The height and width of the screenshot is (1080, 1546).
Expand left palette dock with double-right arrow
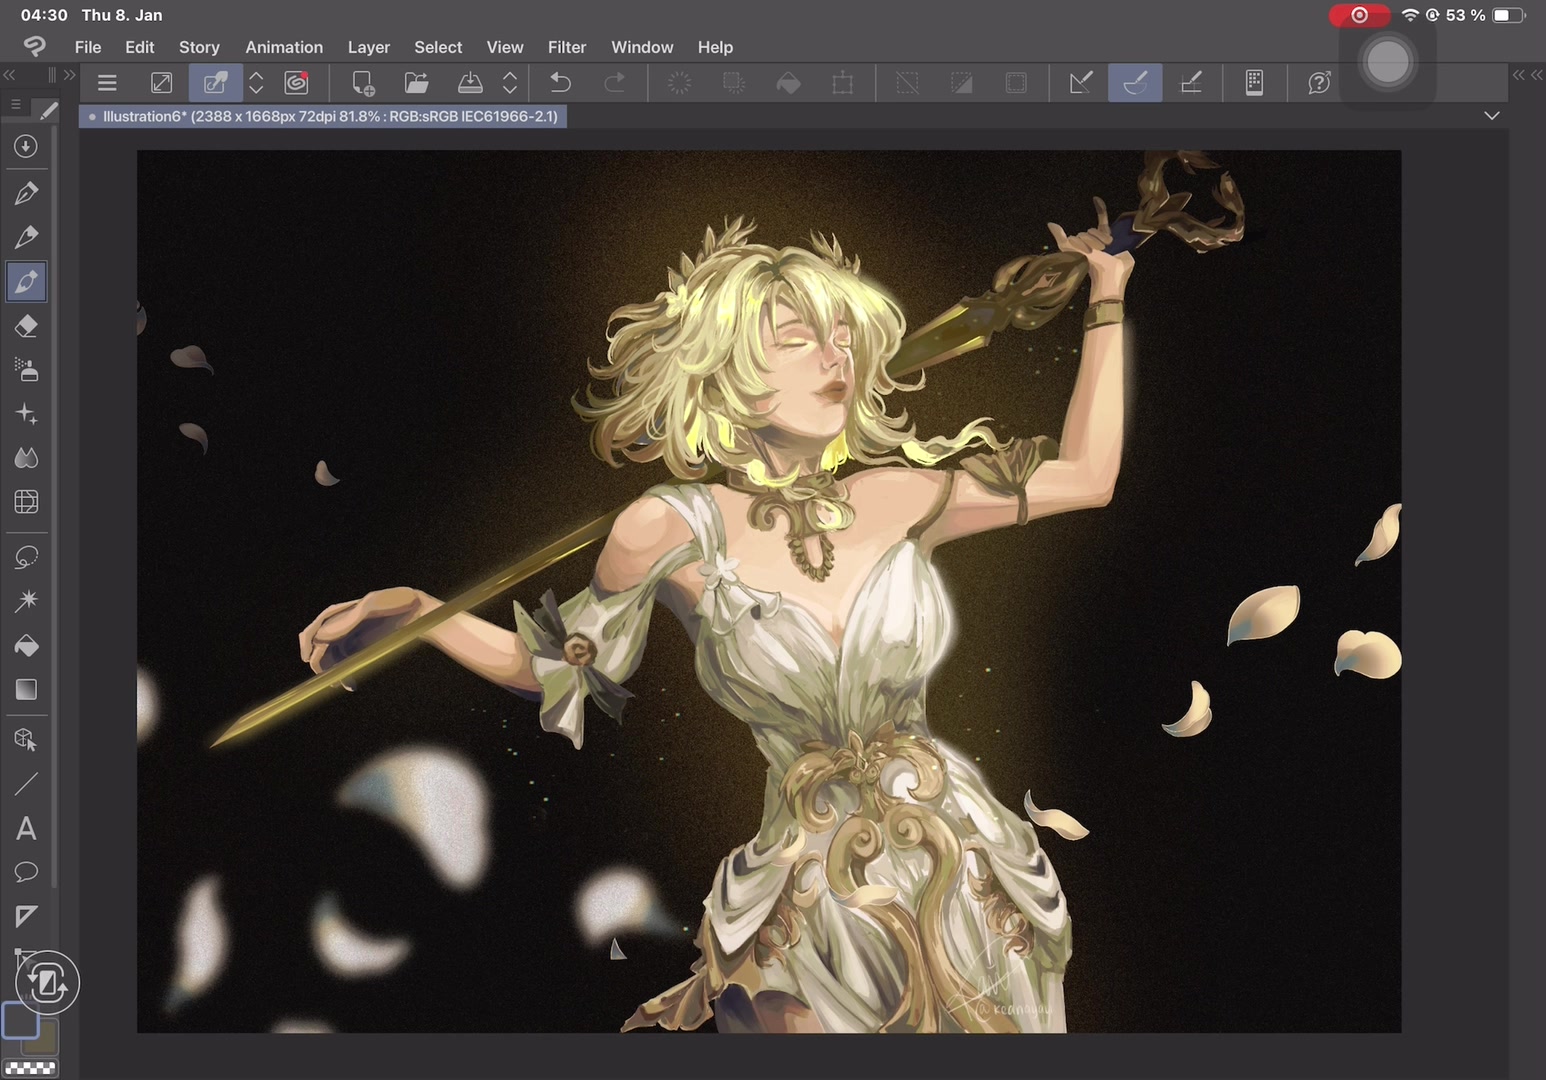pyautogui.click(x=69, y=75)
